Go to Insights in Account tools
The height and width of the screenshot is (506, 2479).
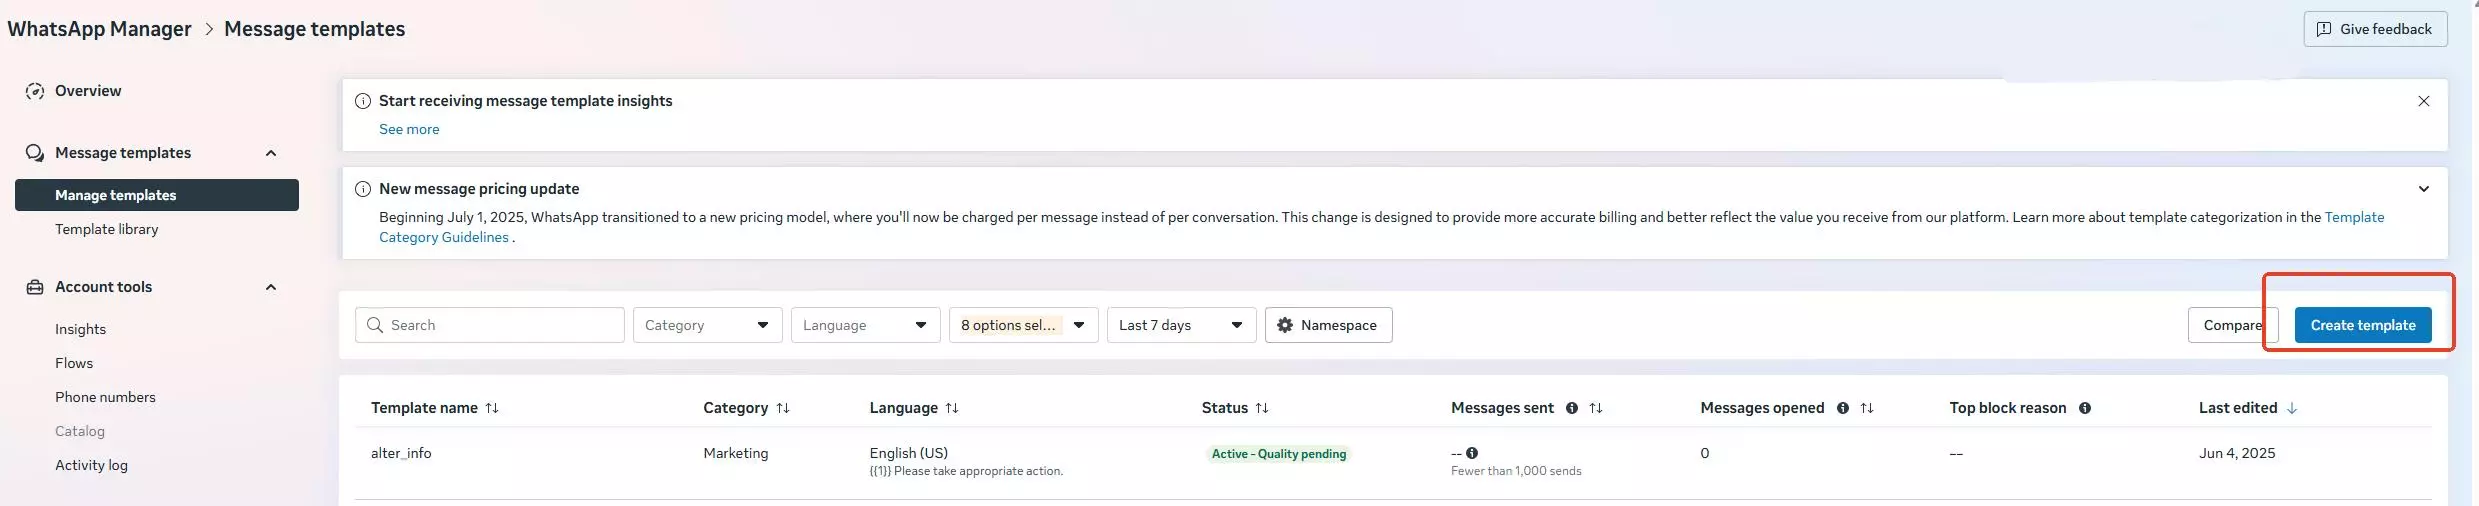[x=80, y=329]
